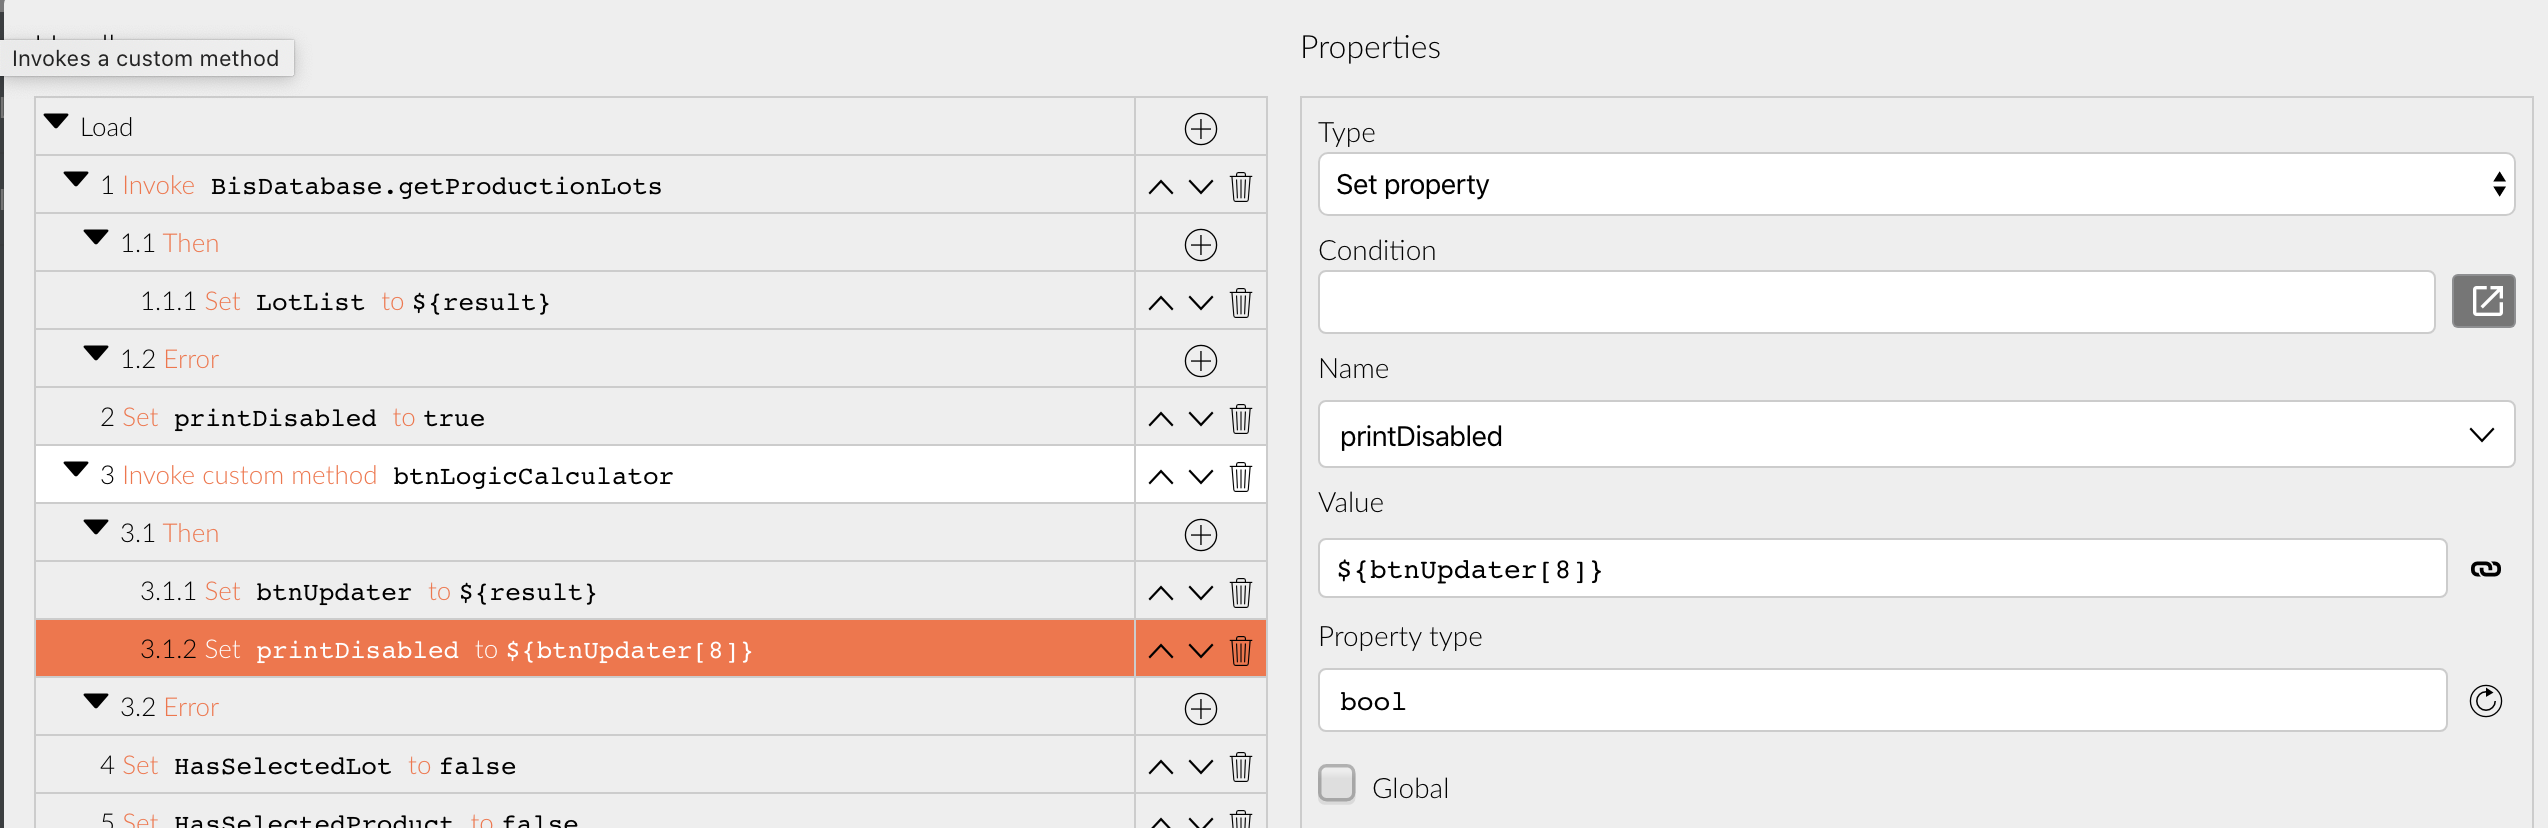Delete the Invoke BisDatabase.getProductionLots action
The image size is (2548, 828).
[x=1240, y=187]
